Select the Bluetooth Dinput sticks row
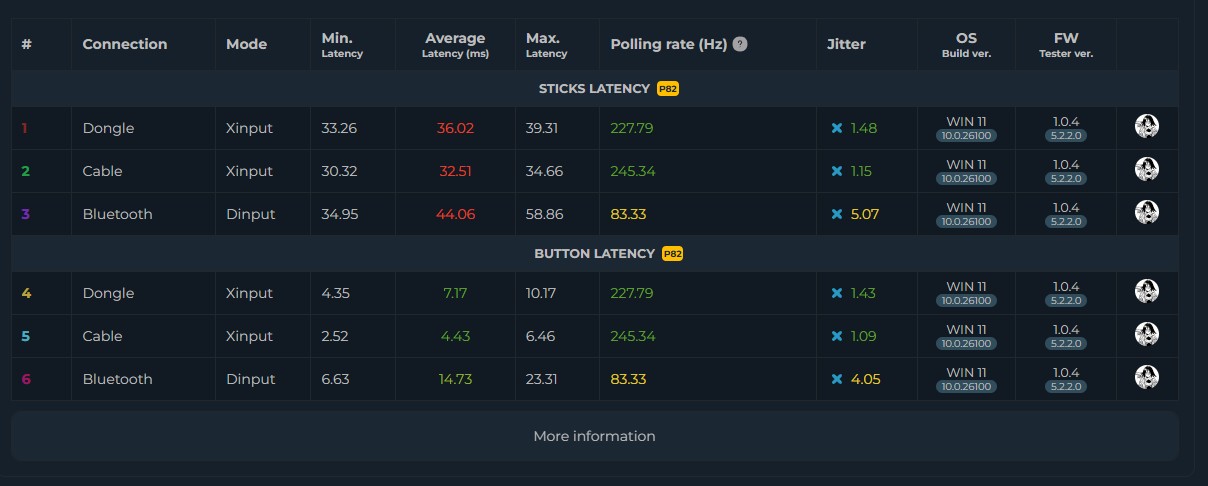Viewport: 1208px width, 486px height. [594, 214]
